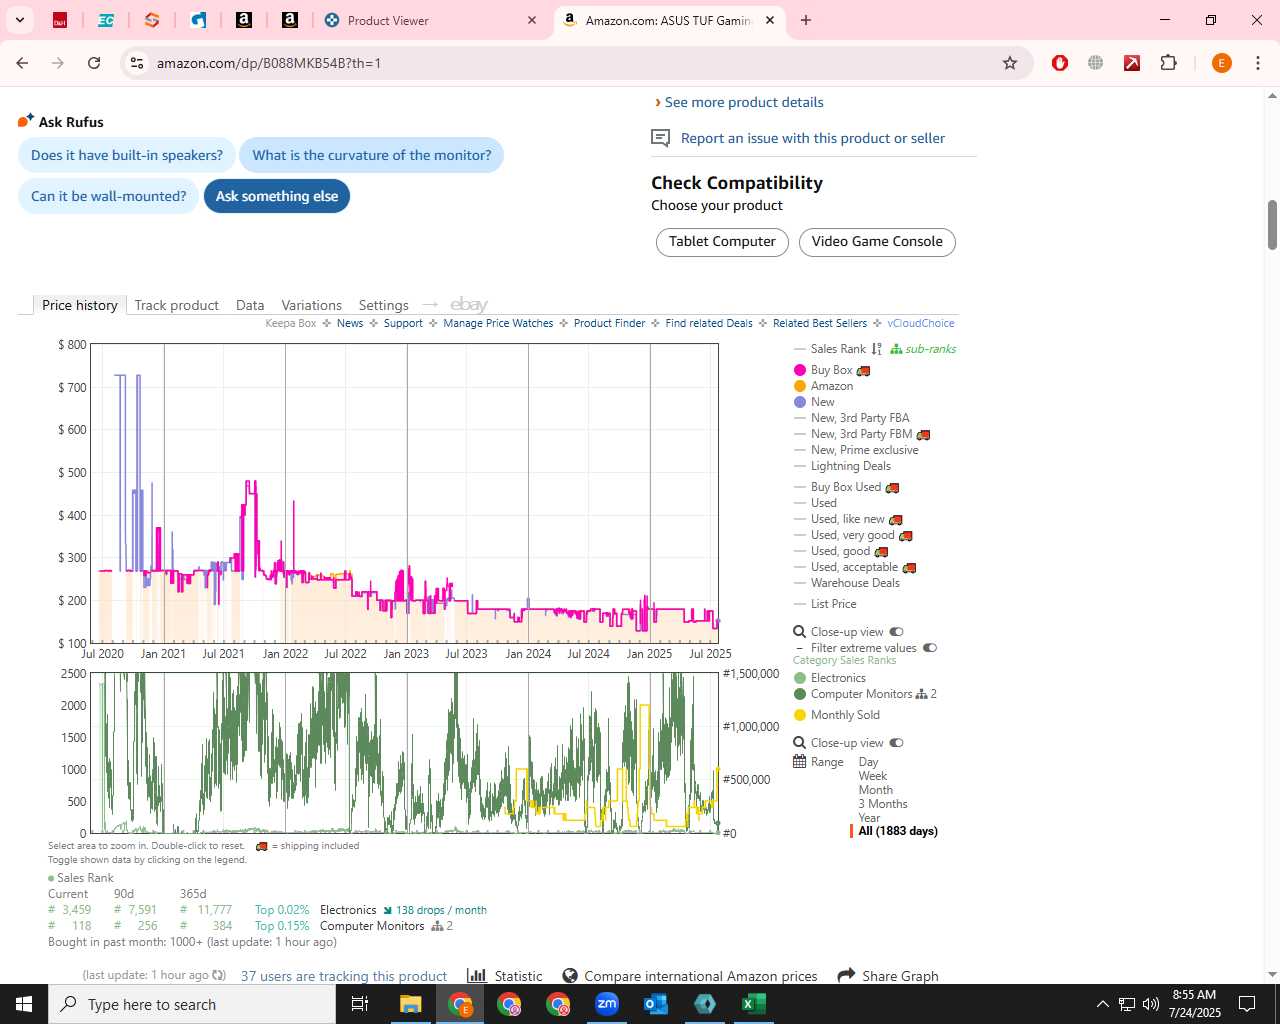Open Windows Start menu
This screenshot has height=1024, width=1280.
[24, 1004]
